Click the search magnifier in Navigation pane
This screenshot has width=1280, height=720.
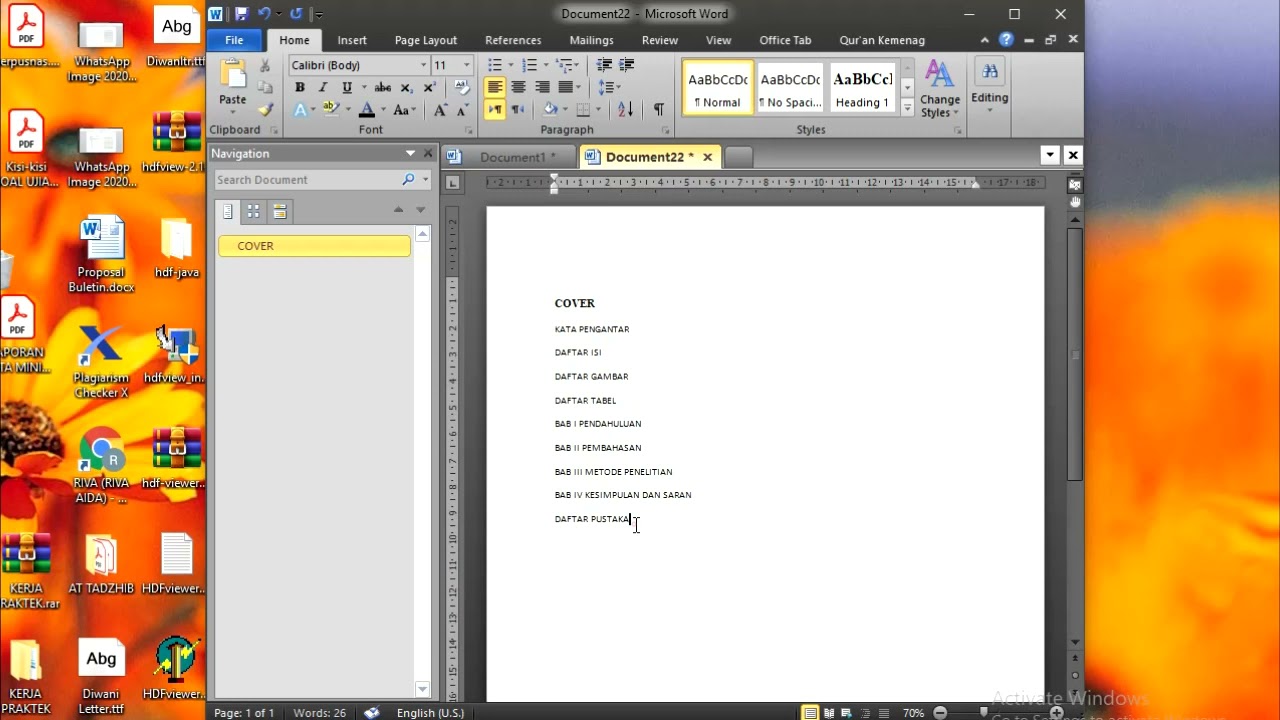(408, 180)
